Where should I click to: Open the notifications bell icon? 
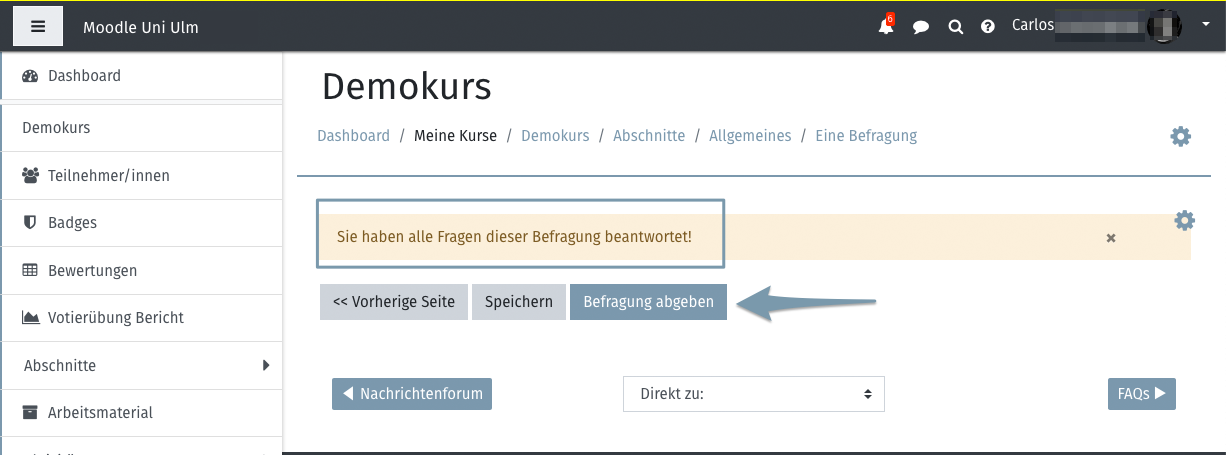[x=886, y=27]
